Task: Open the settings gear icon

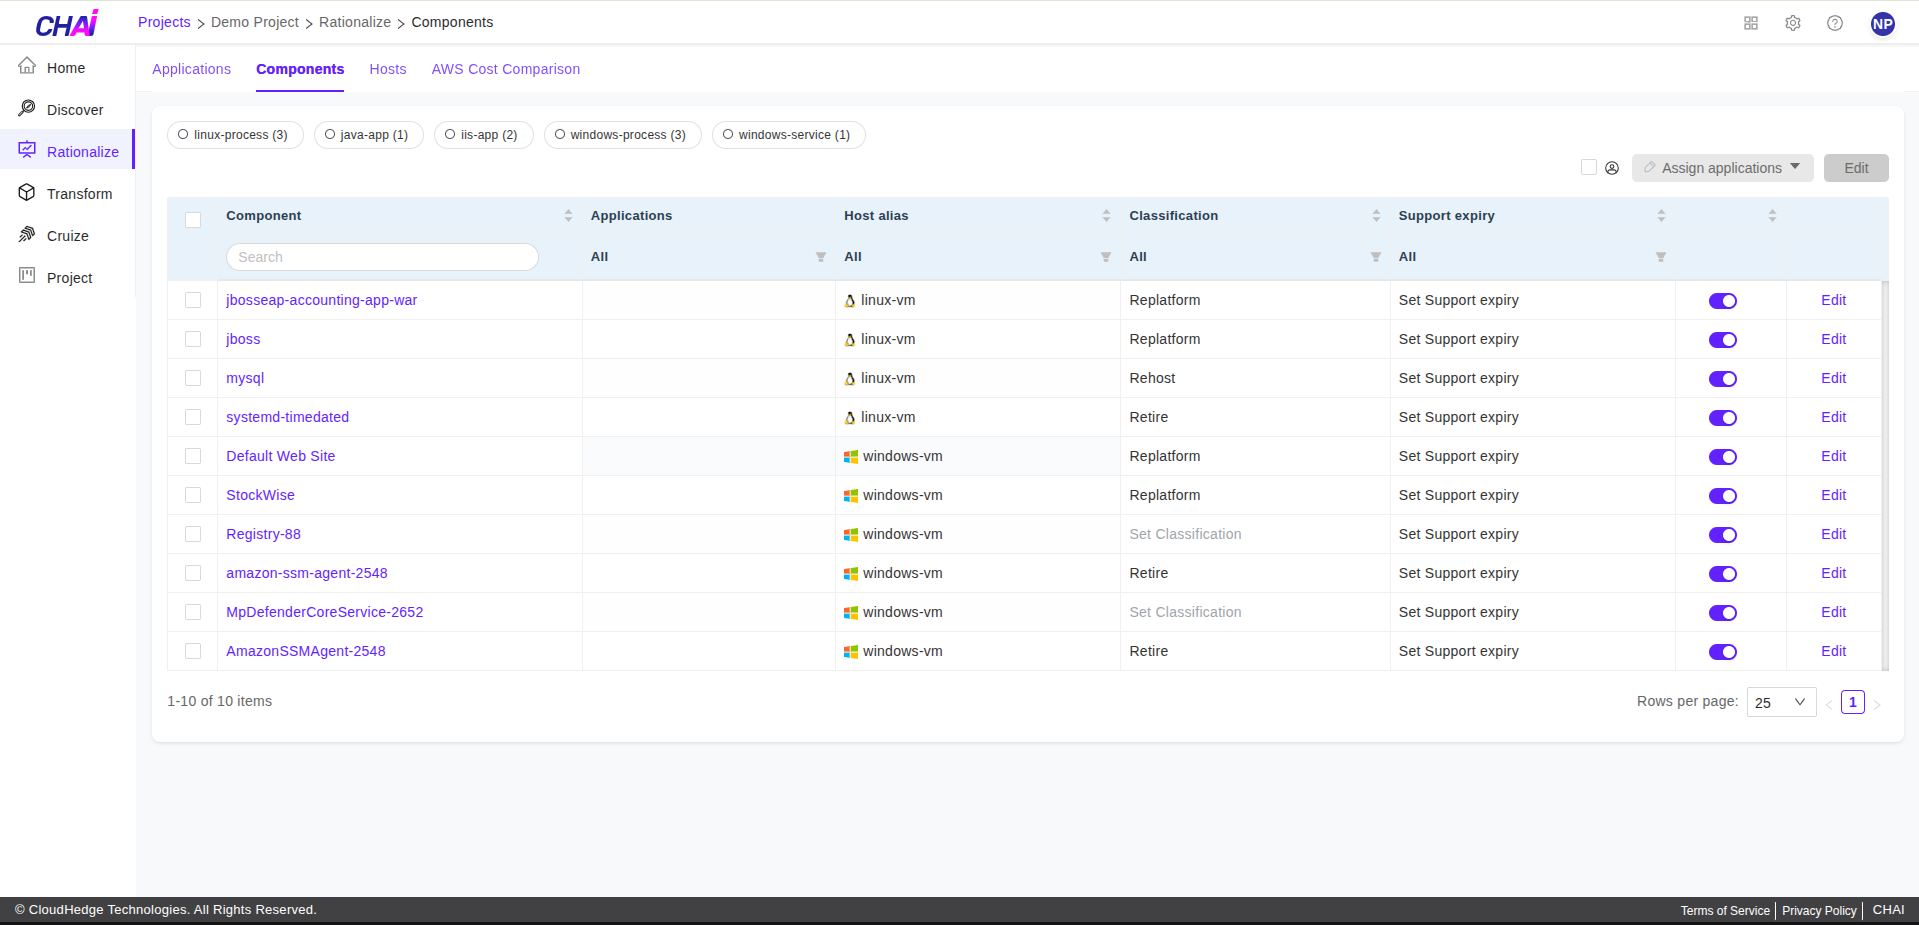Action: tap(1793, 22)
